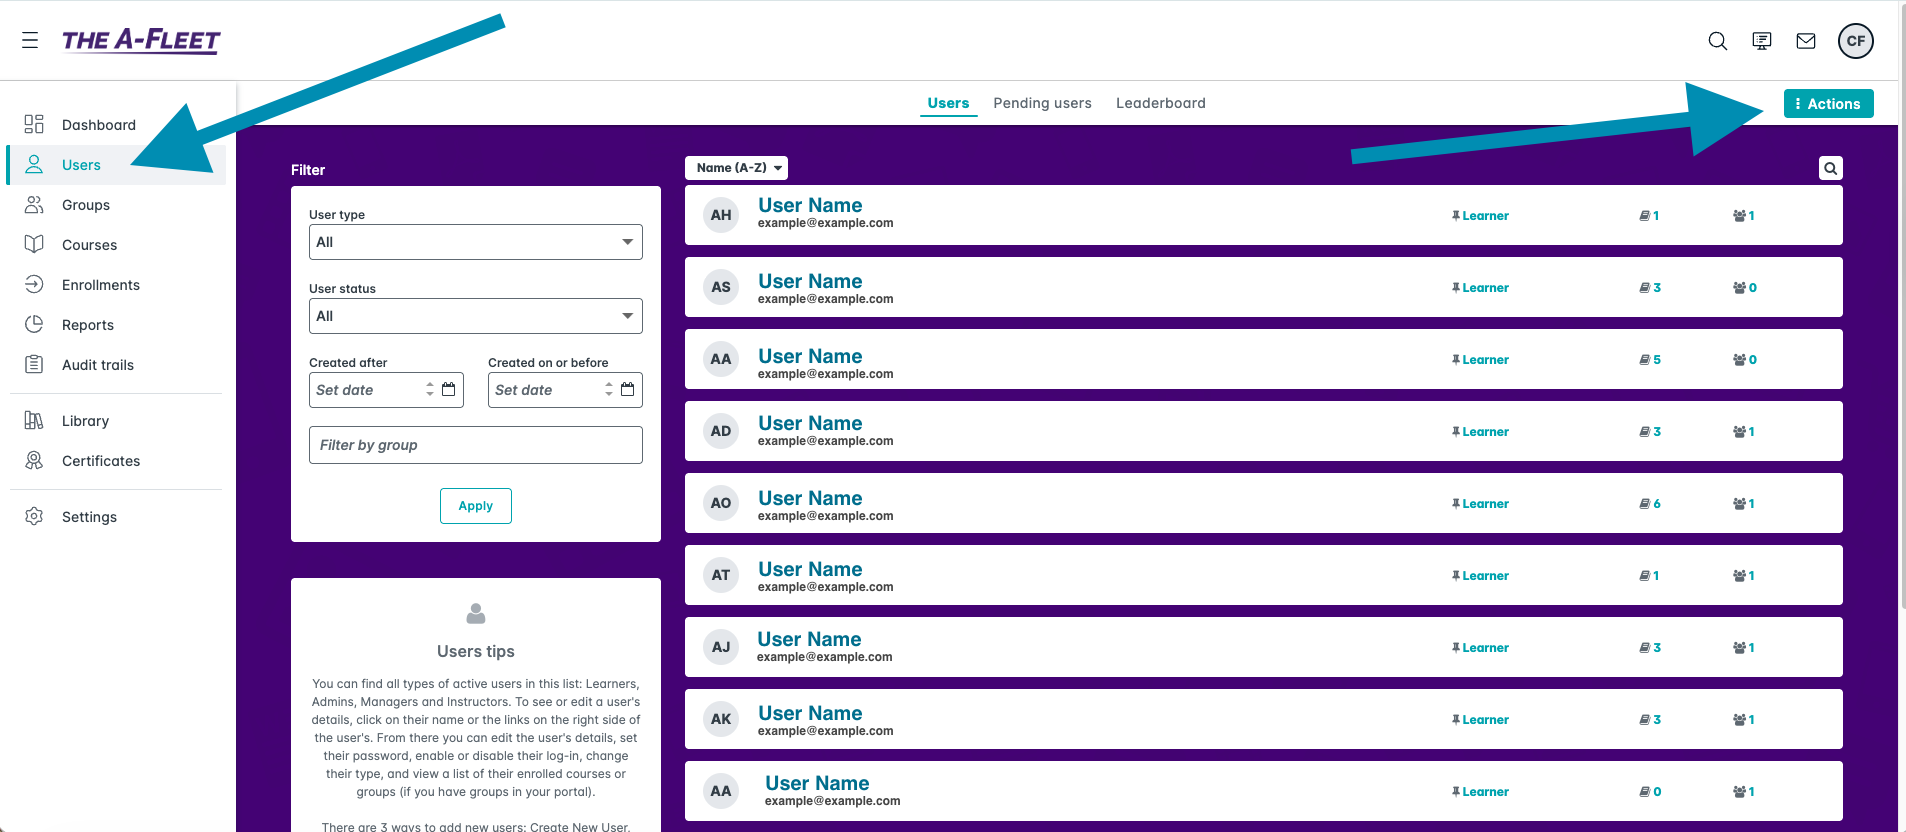Open the hamburger navigation menu
1906x832 pixels.
tap(30, 40)
